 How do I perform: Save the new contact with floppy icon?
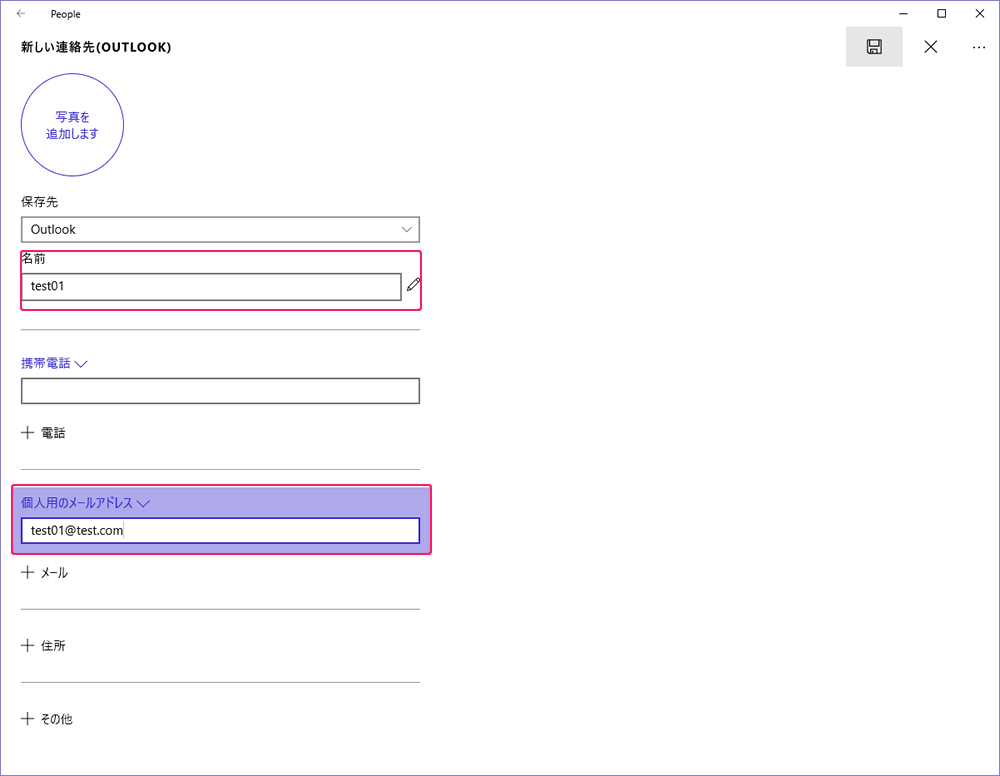[x=874, y=47]
